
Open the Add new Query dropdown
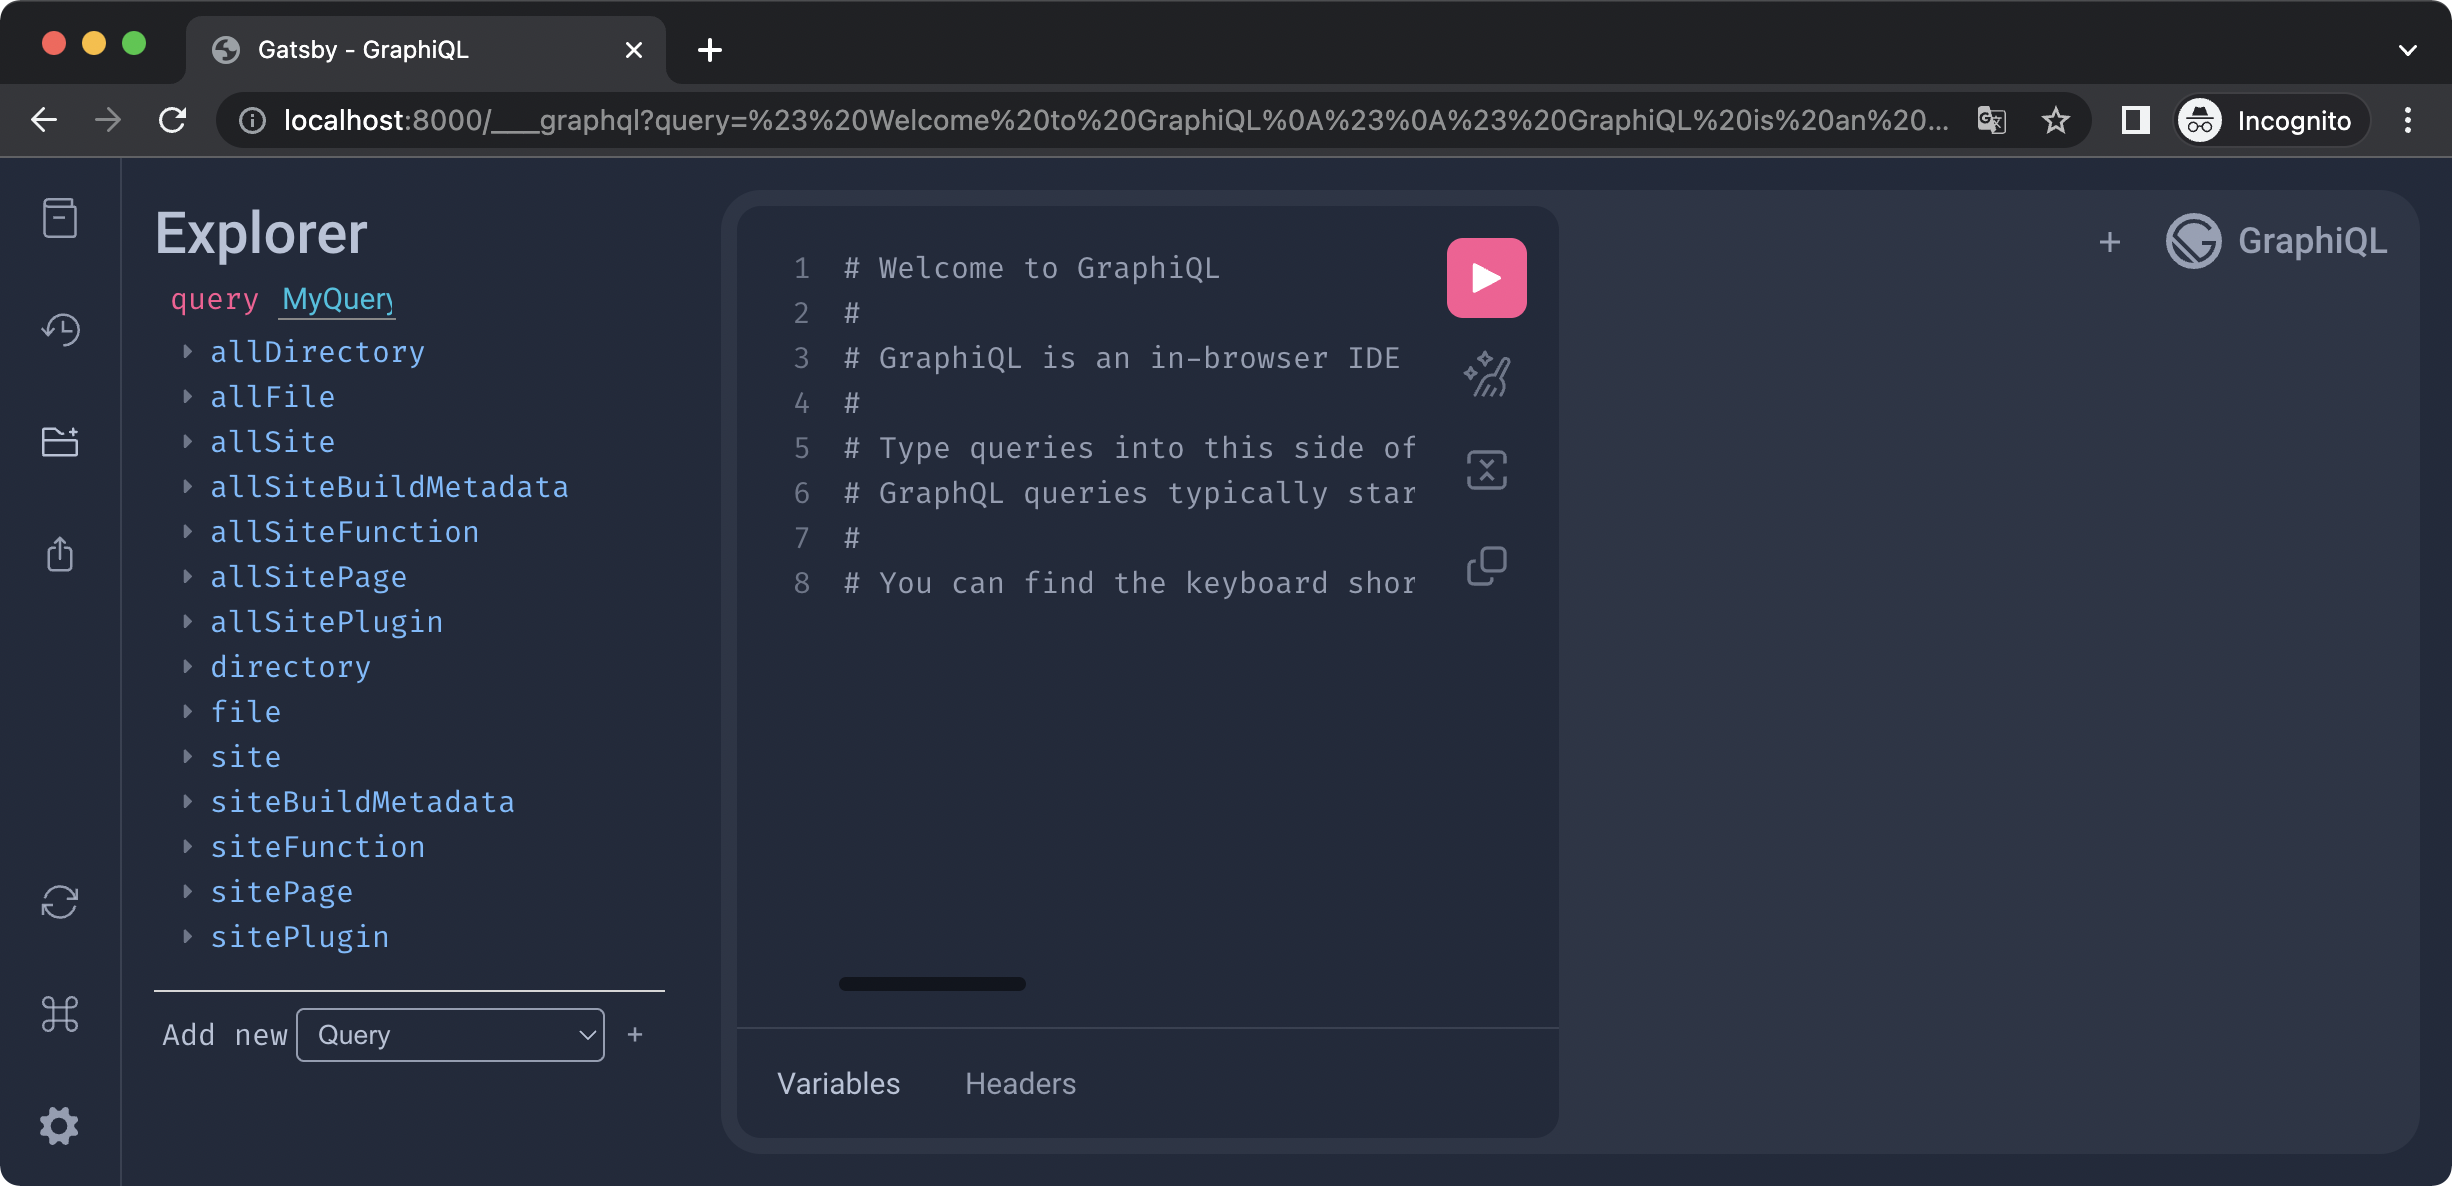pos(450,1035)
